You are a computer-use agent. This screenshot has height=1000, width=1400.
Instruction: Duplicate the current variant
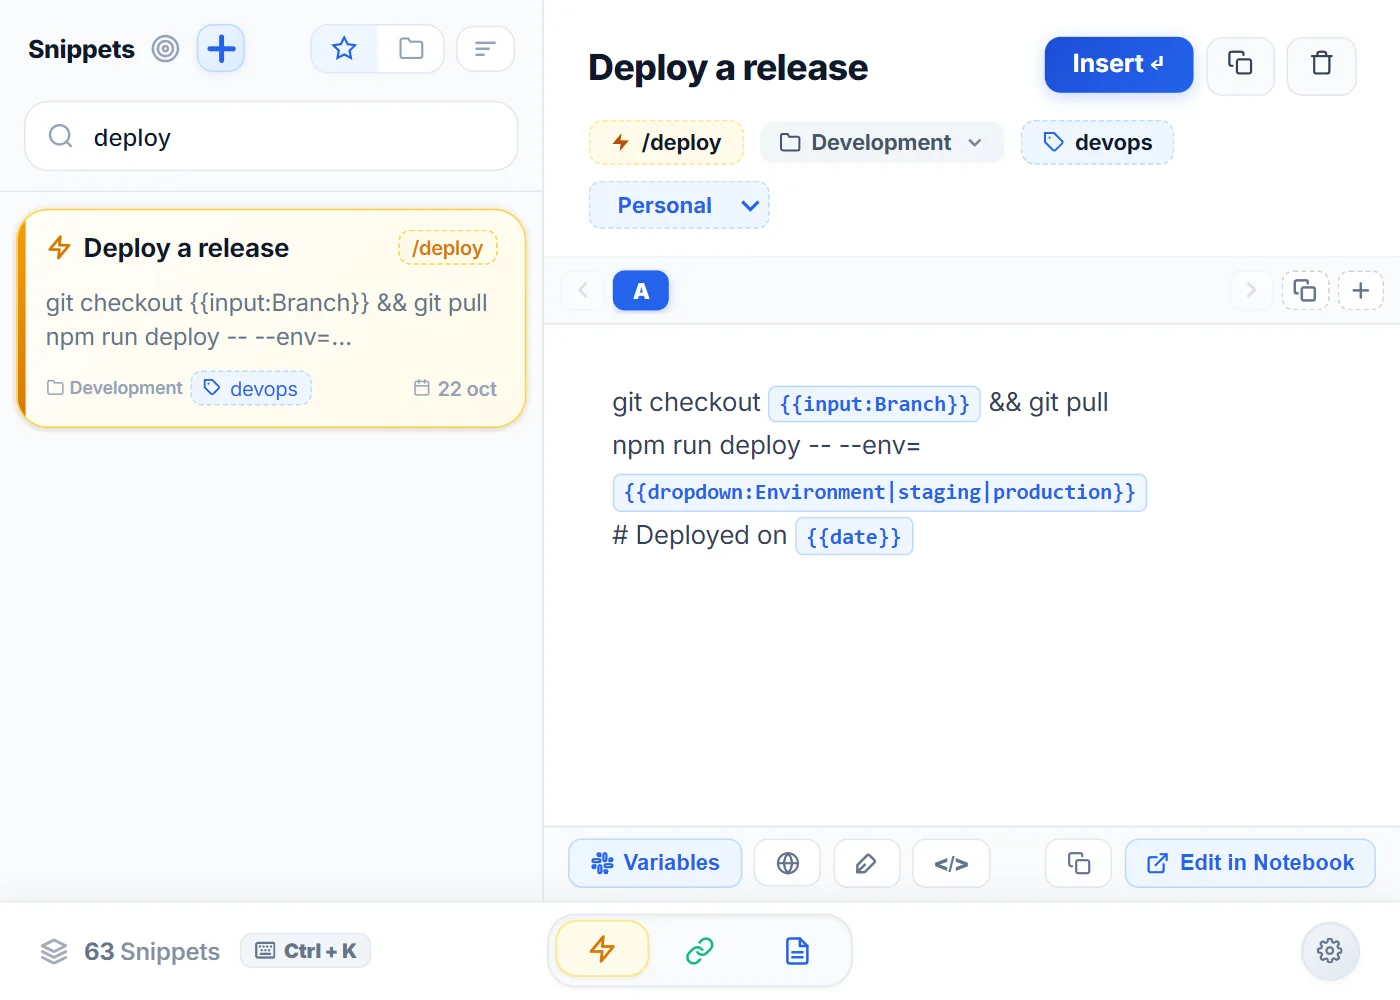pyautogui.click(x=1305, y=290)
